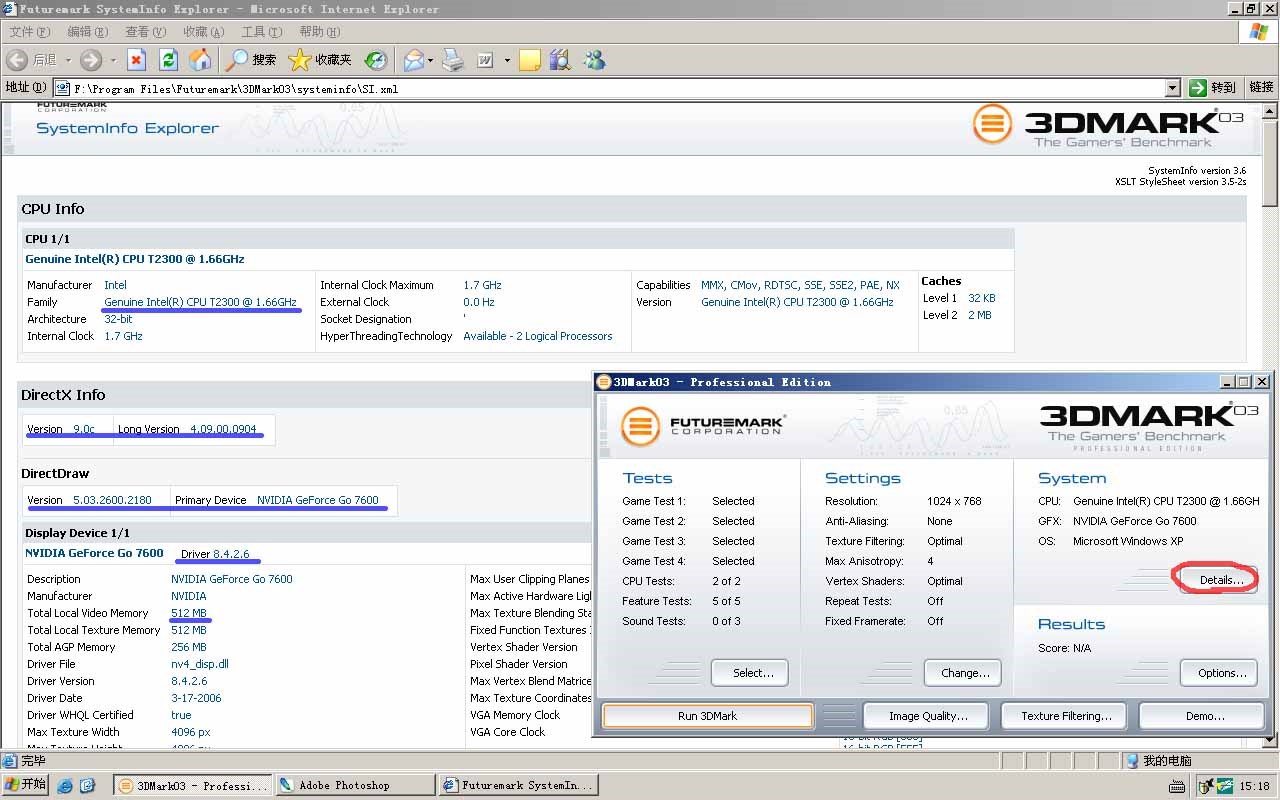Click the Internet Explorer quick launch icon
Viewport: 1280px width, 800px height.
[x=66, y=786]
